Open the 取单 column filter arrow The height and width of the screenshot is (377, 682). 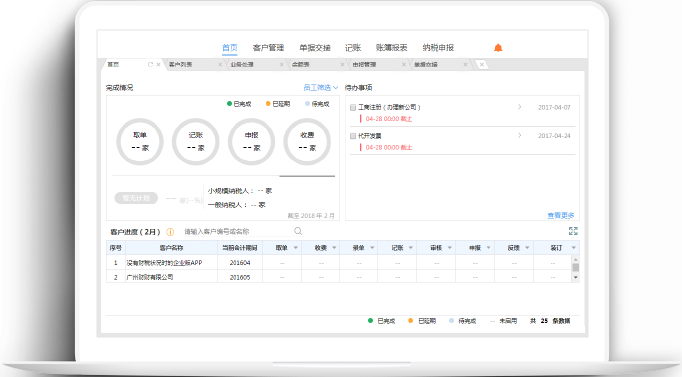296,248
